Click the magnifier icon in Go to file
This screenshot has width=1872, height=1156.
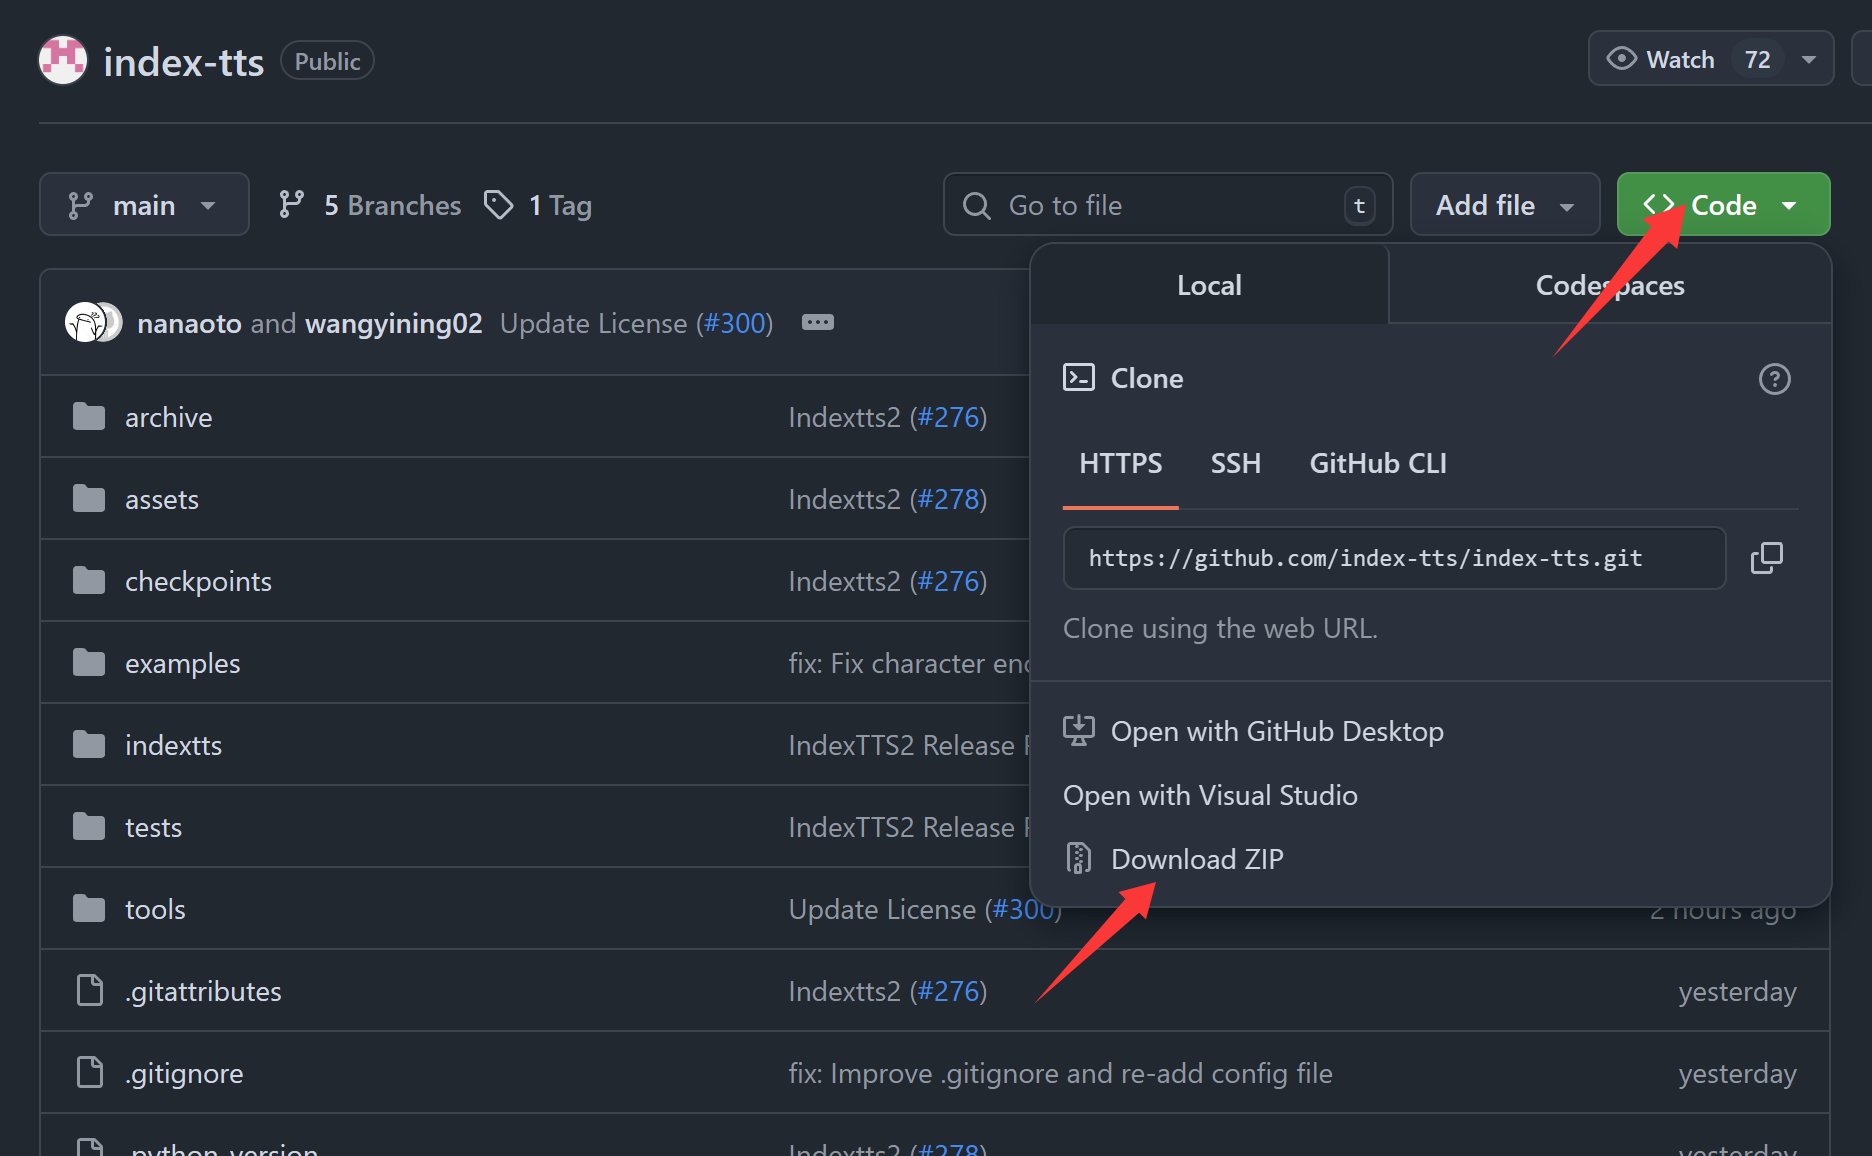coord(976,206)
